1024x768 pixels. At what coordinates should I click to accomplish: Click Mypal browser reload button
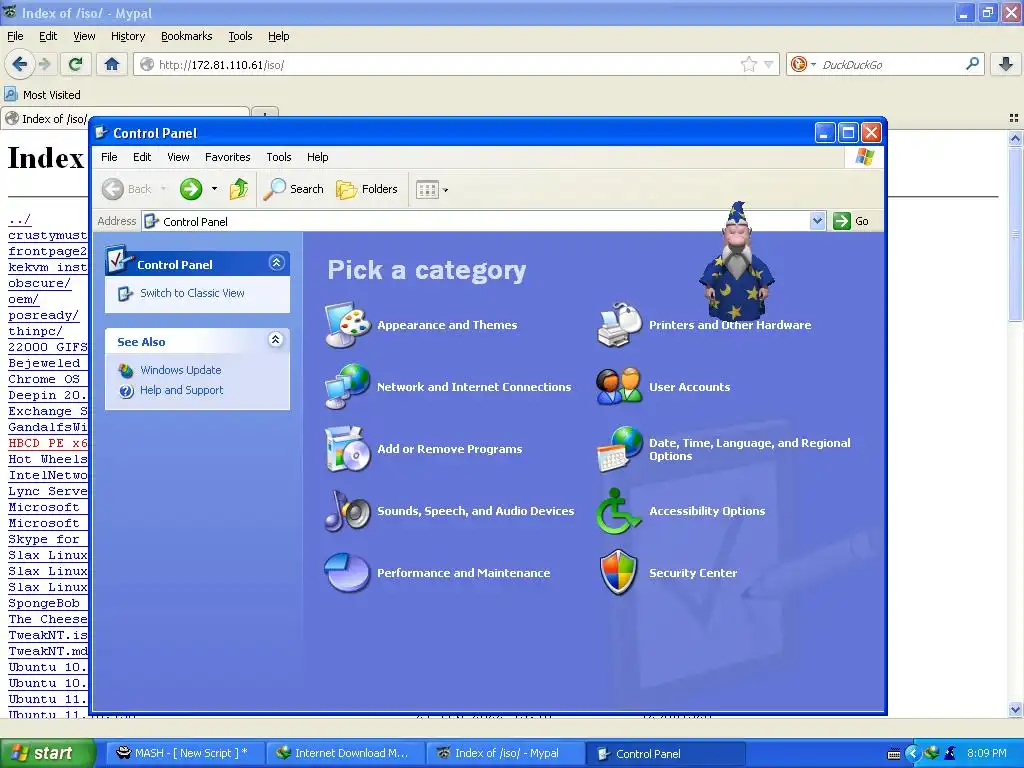click(76, 64)
